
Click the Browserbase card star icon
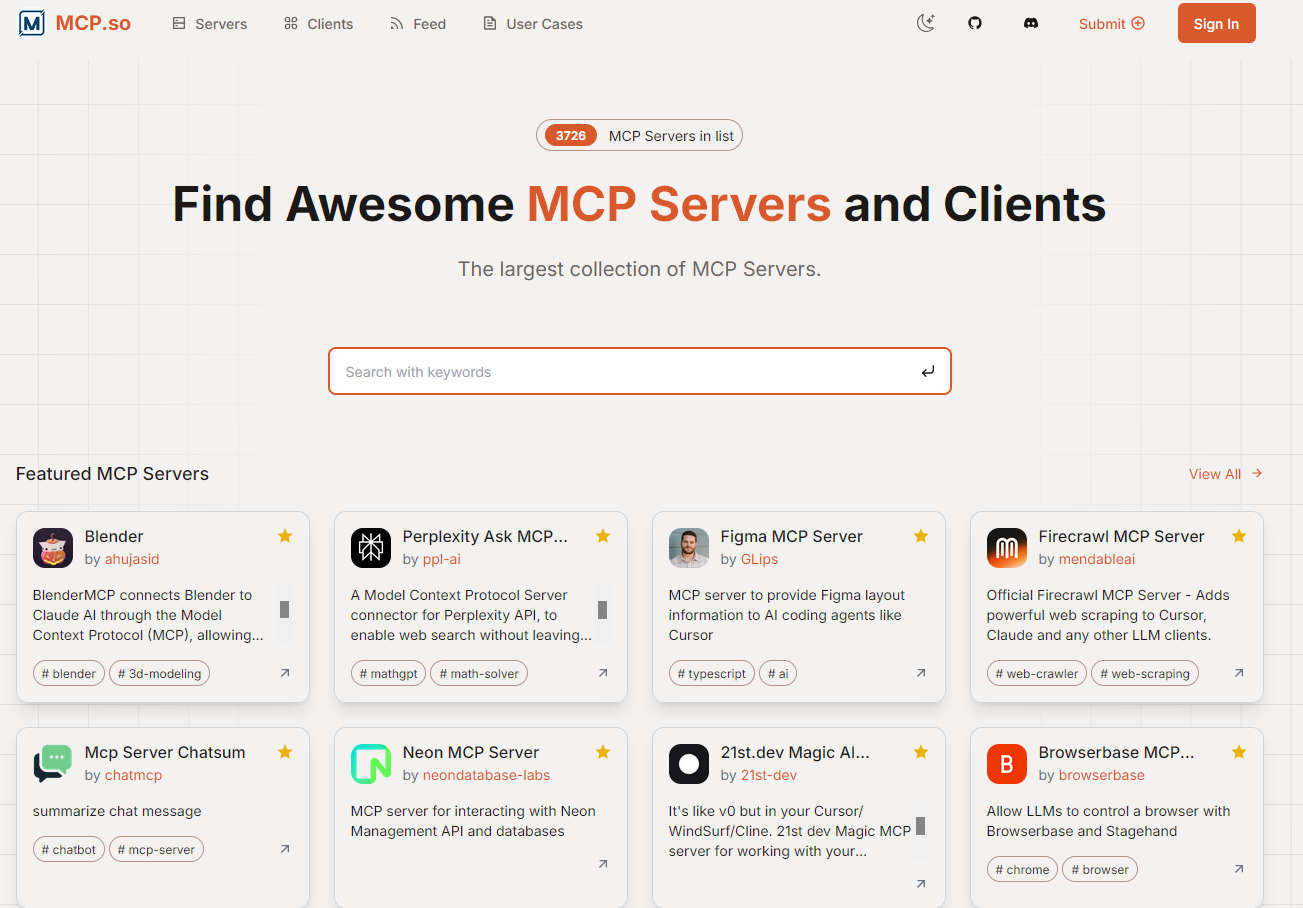1239,752
